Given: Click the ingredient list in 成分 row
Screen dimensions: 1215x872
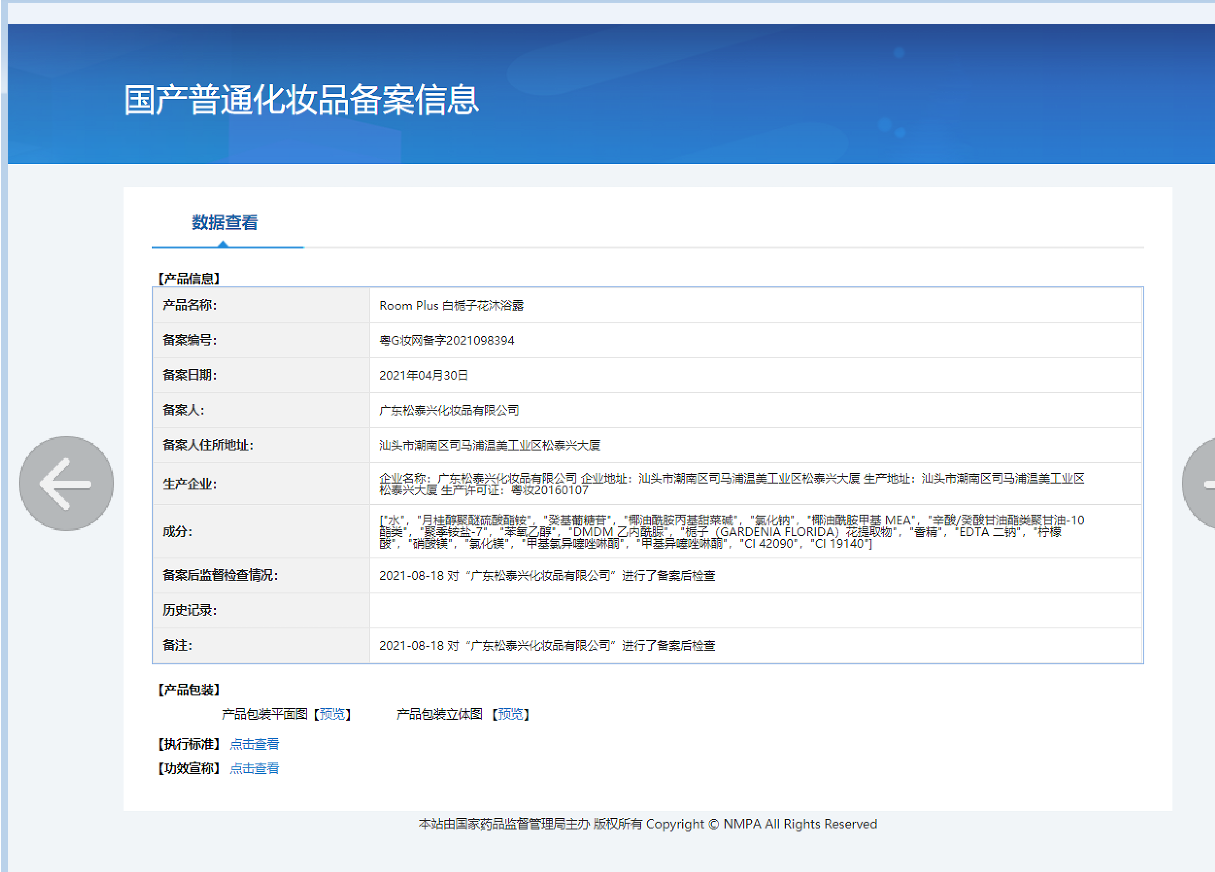Looking at the screenshot, I should (730, 531).
